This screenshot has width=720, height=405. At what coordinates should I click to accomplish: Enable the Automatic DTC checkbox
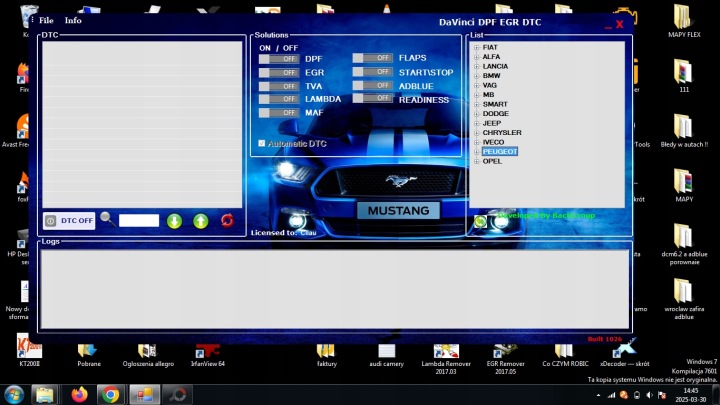(262, 144)
